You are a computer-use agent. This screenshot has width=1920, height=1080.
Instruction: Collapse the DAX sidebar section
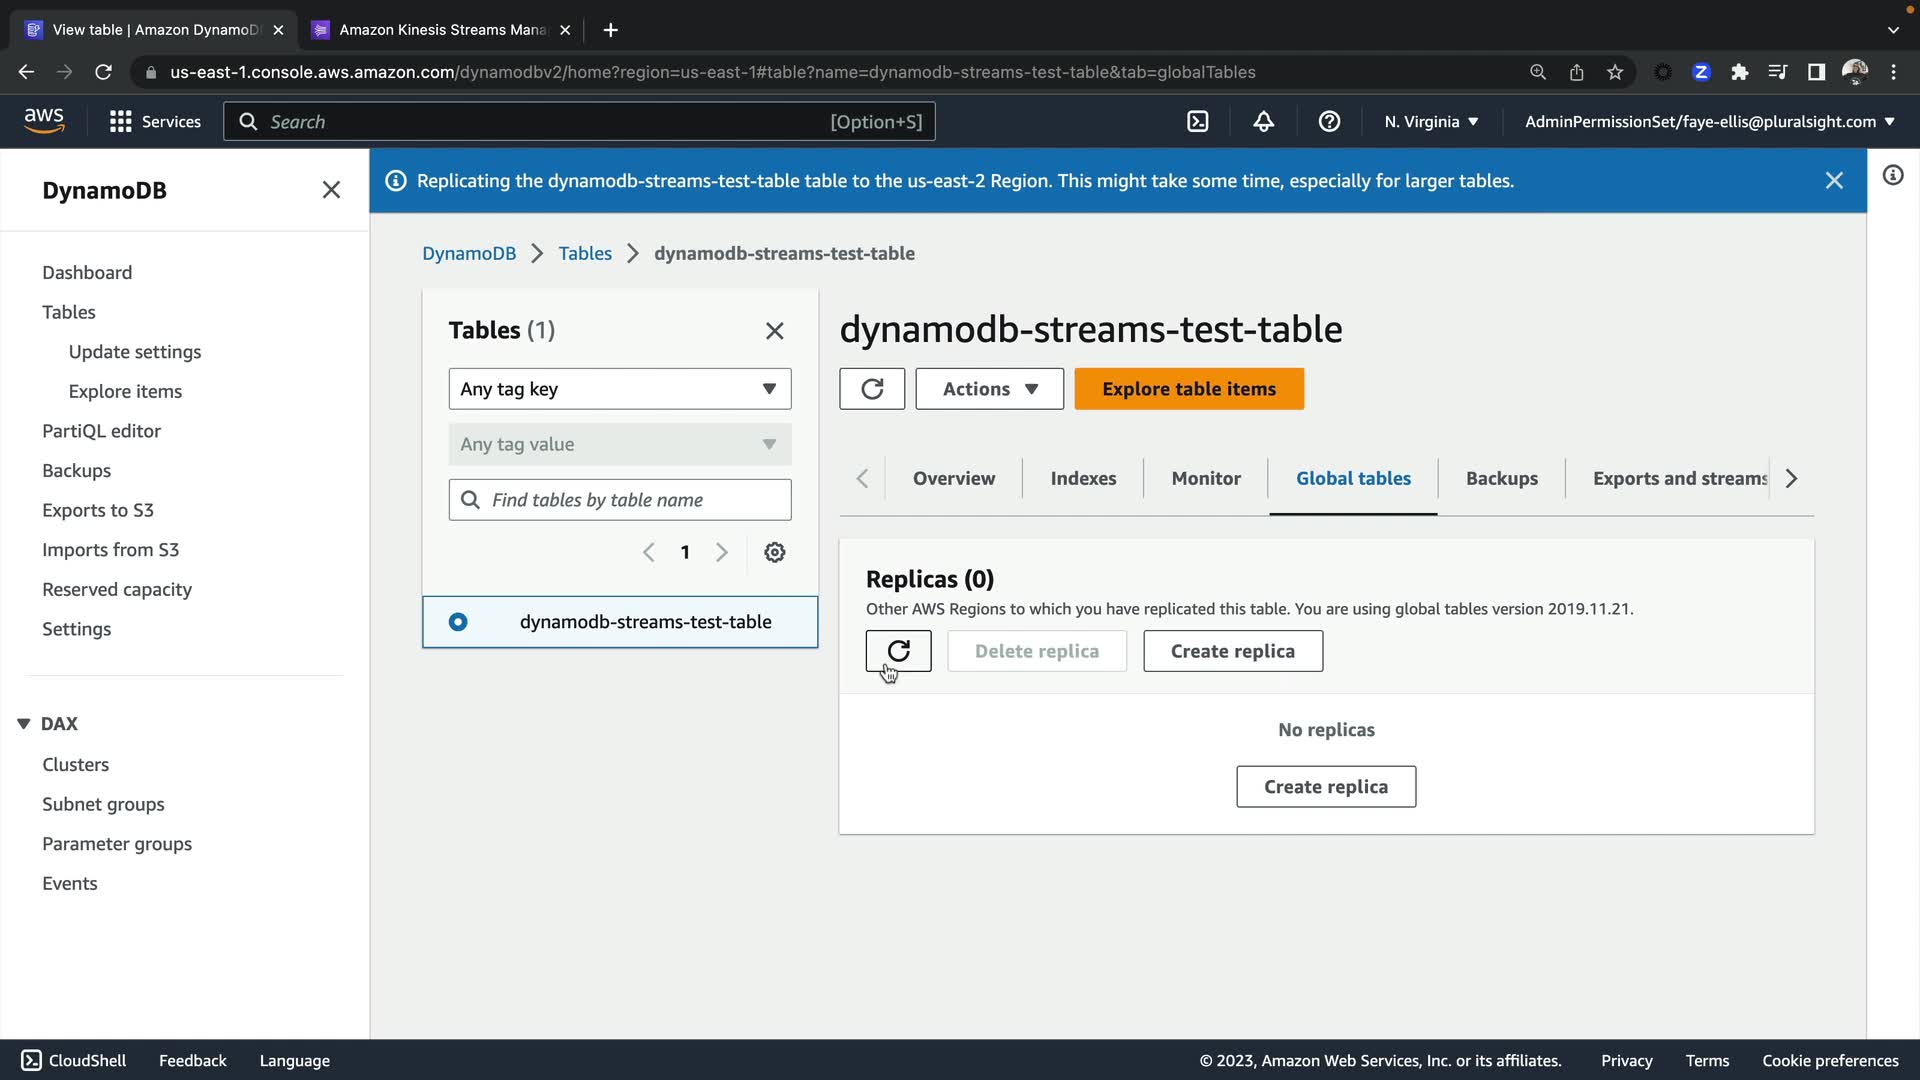pos(24,723)
